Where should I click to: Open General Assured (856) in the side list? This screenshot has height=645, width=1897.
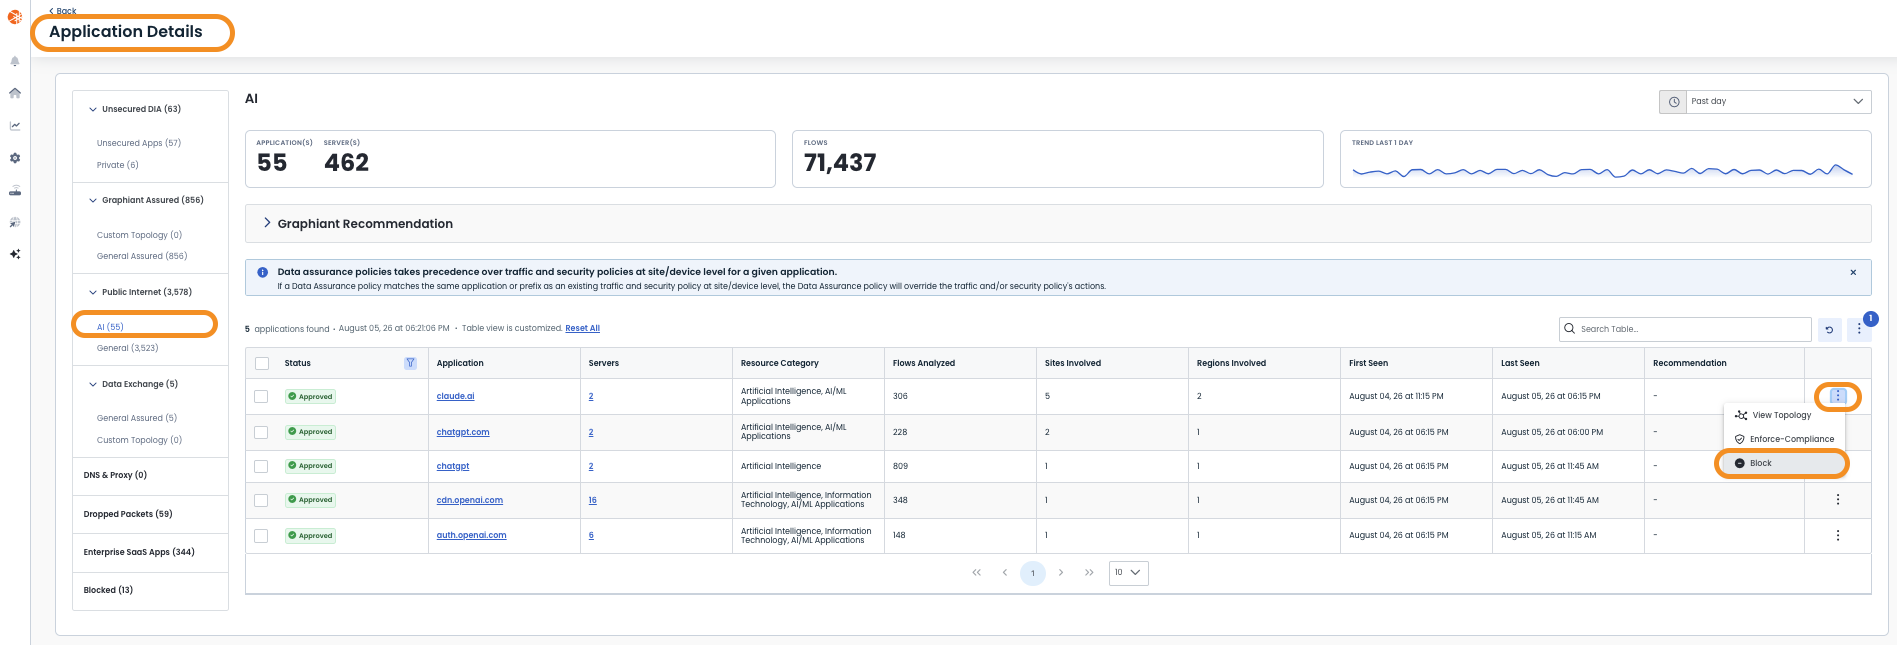142,256
